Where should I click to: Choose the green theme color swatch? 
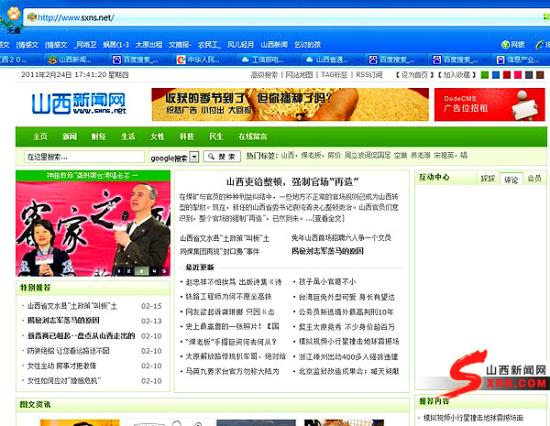point(484,75)
